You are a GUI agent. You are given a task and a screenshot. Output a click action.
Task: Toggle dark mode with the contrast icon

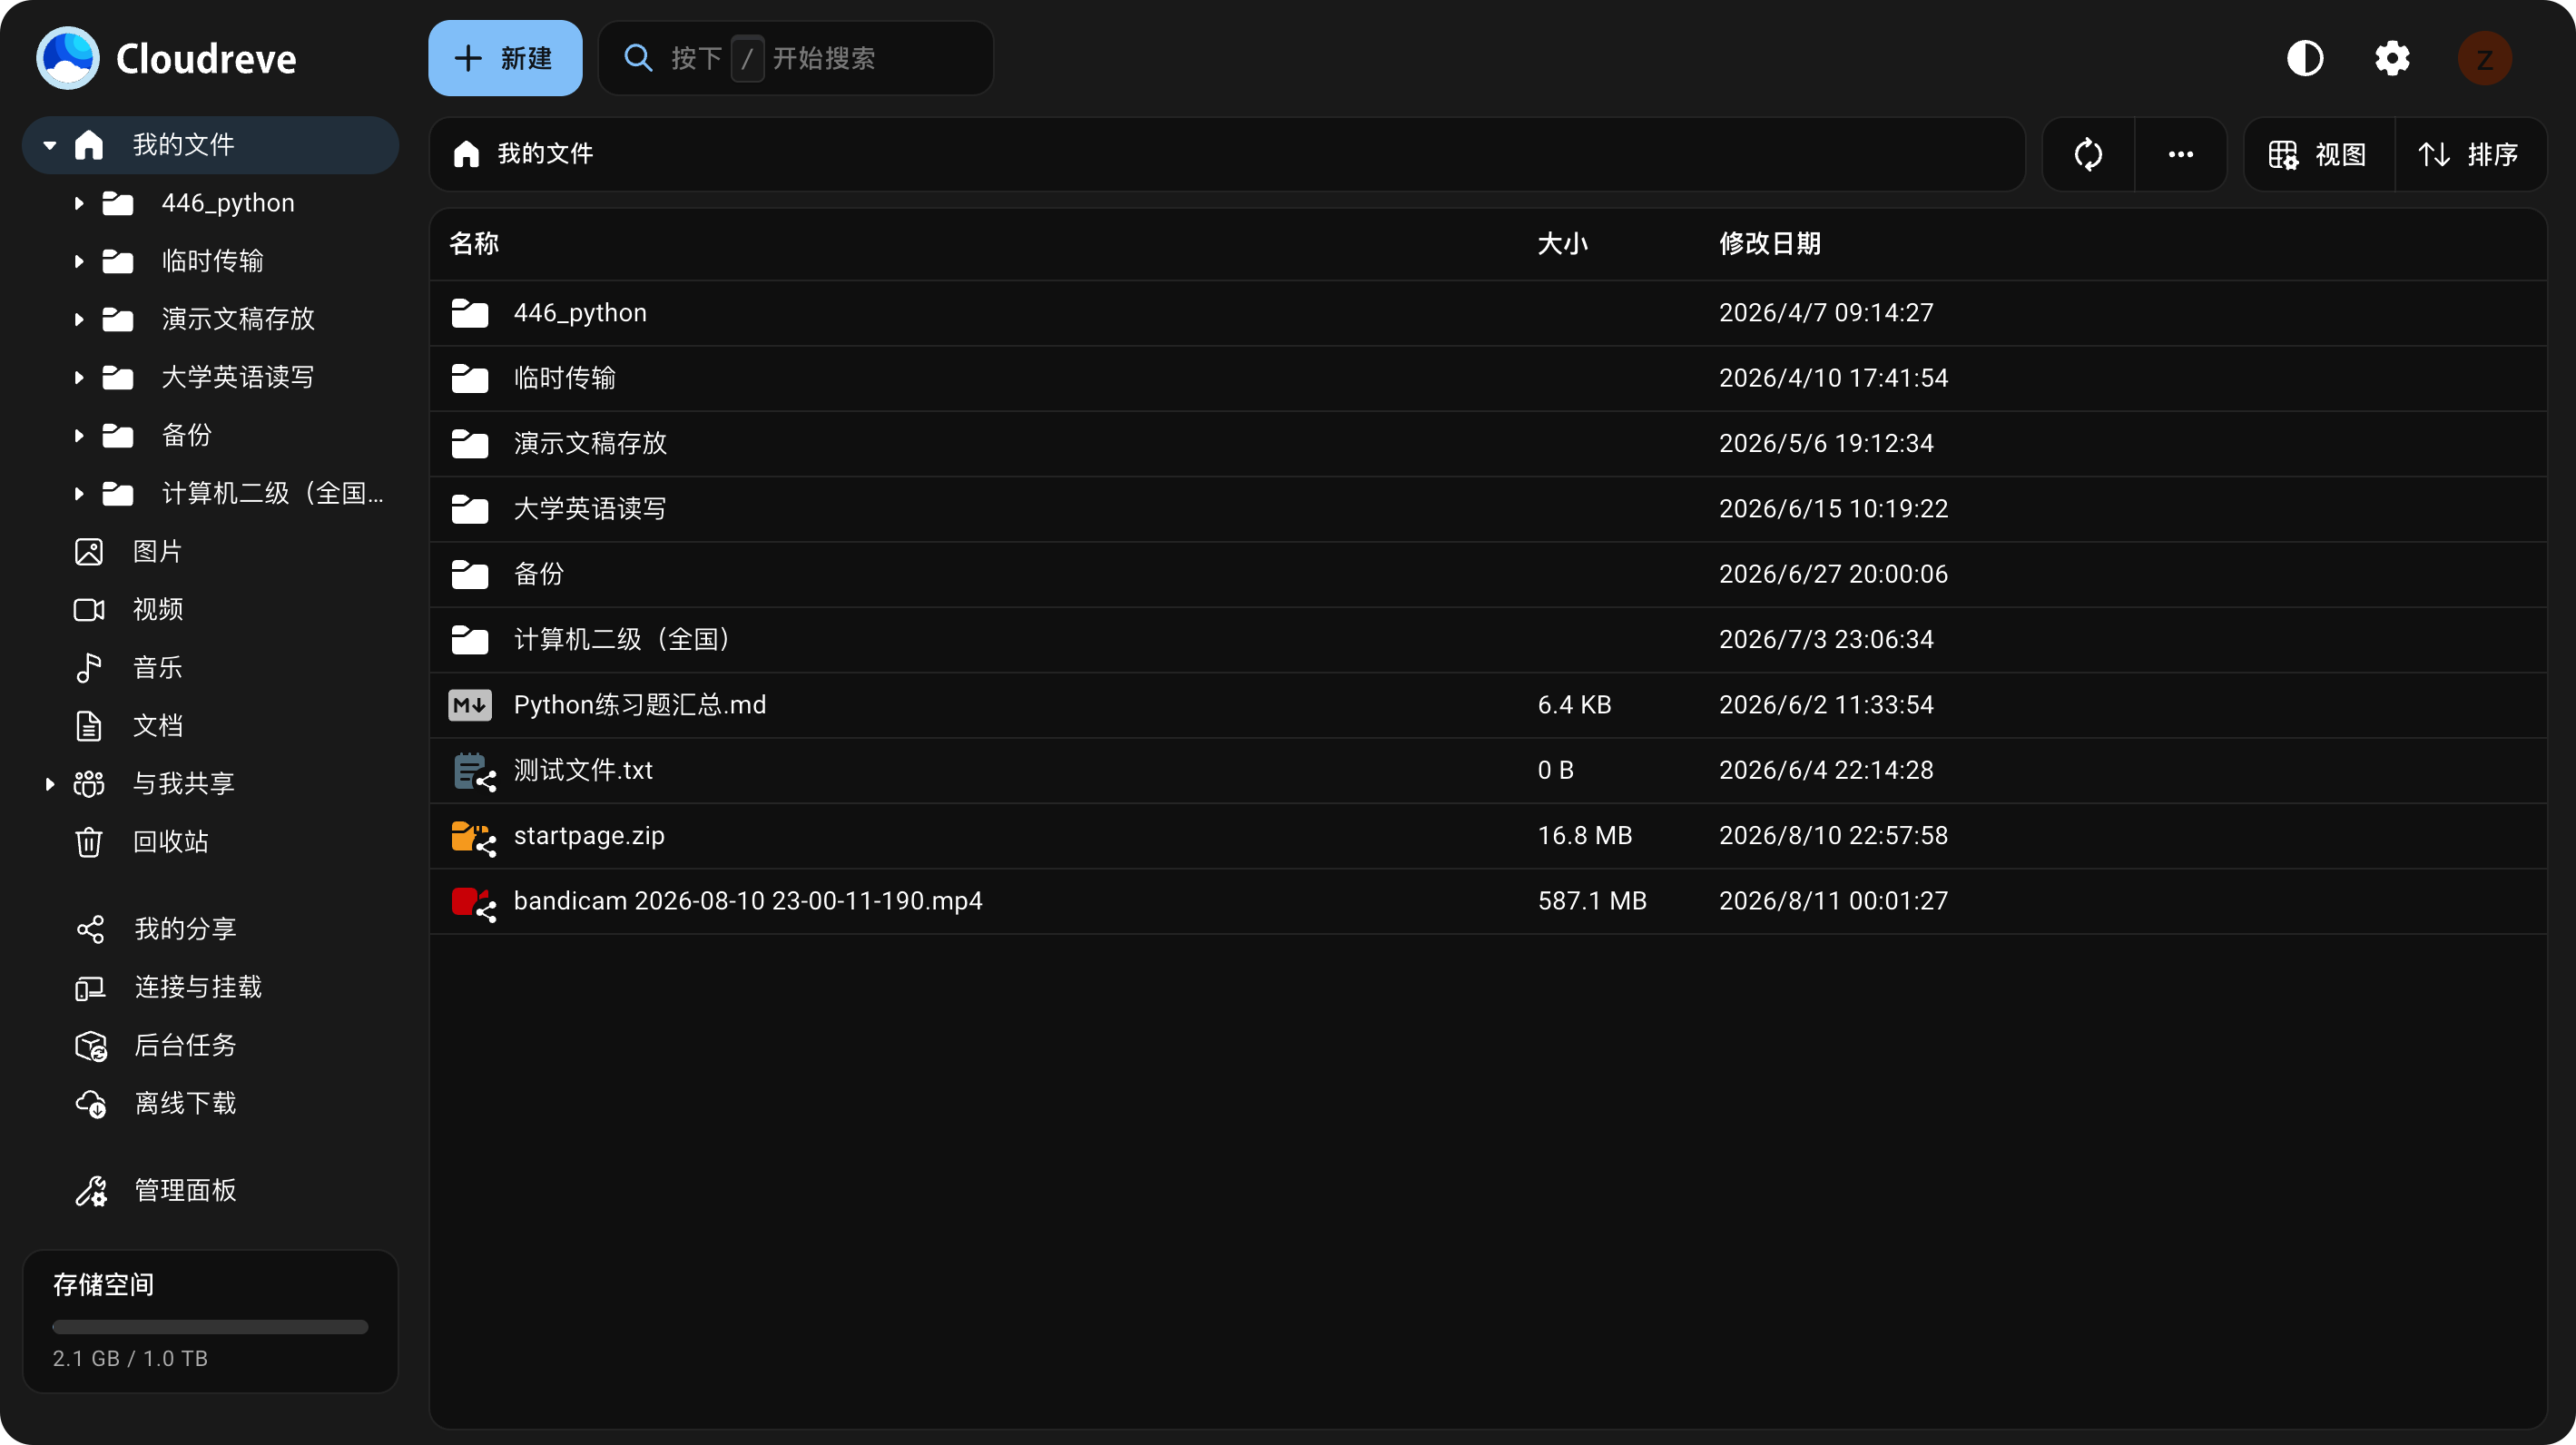tap(2304, 58)
